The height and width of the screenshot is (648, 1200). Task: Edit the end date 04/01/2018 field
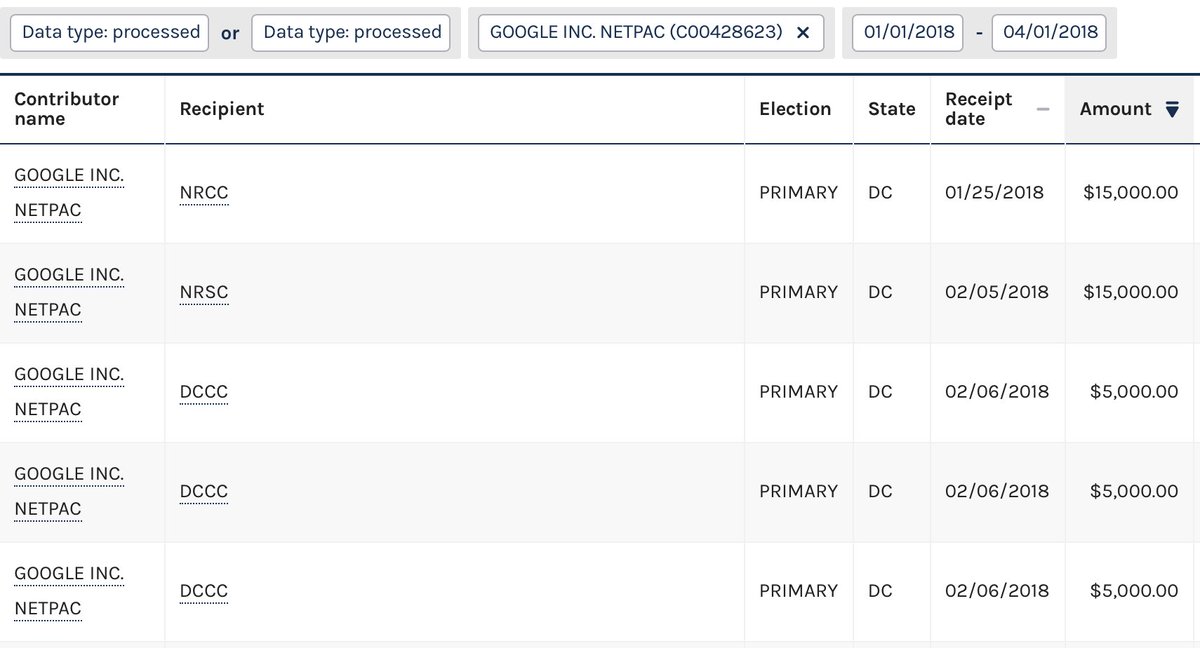(1048, 32)
